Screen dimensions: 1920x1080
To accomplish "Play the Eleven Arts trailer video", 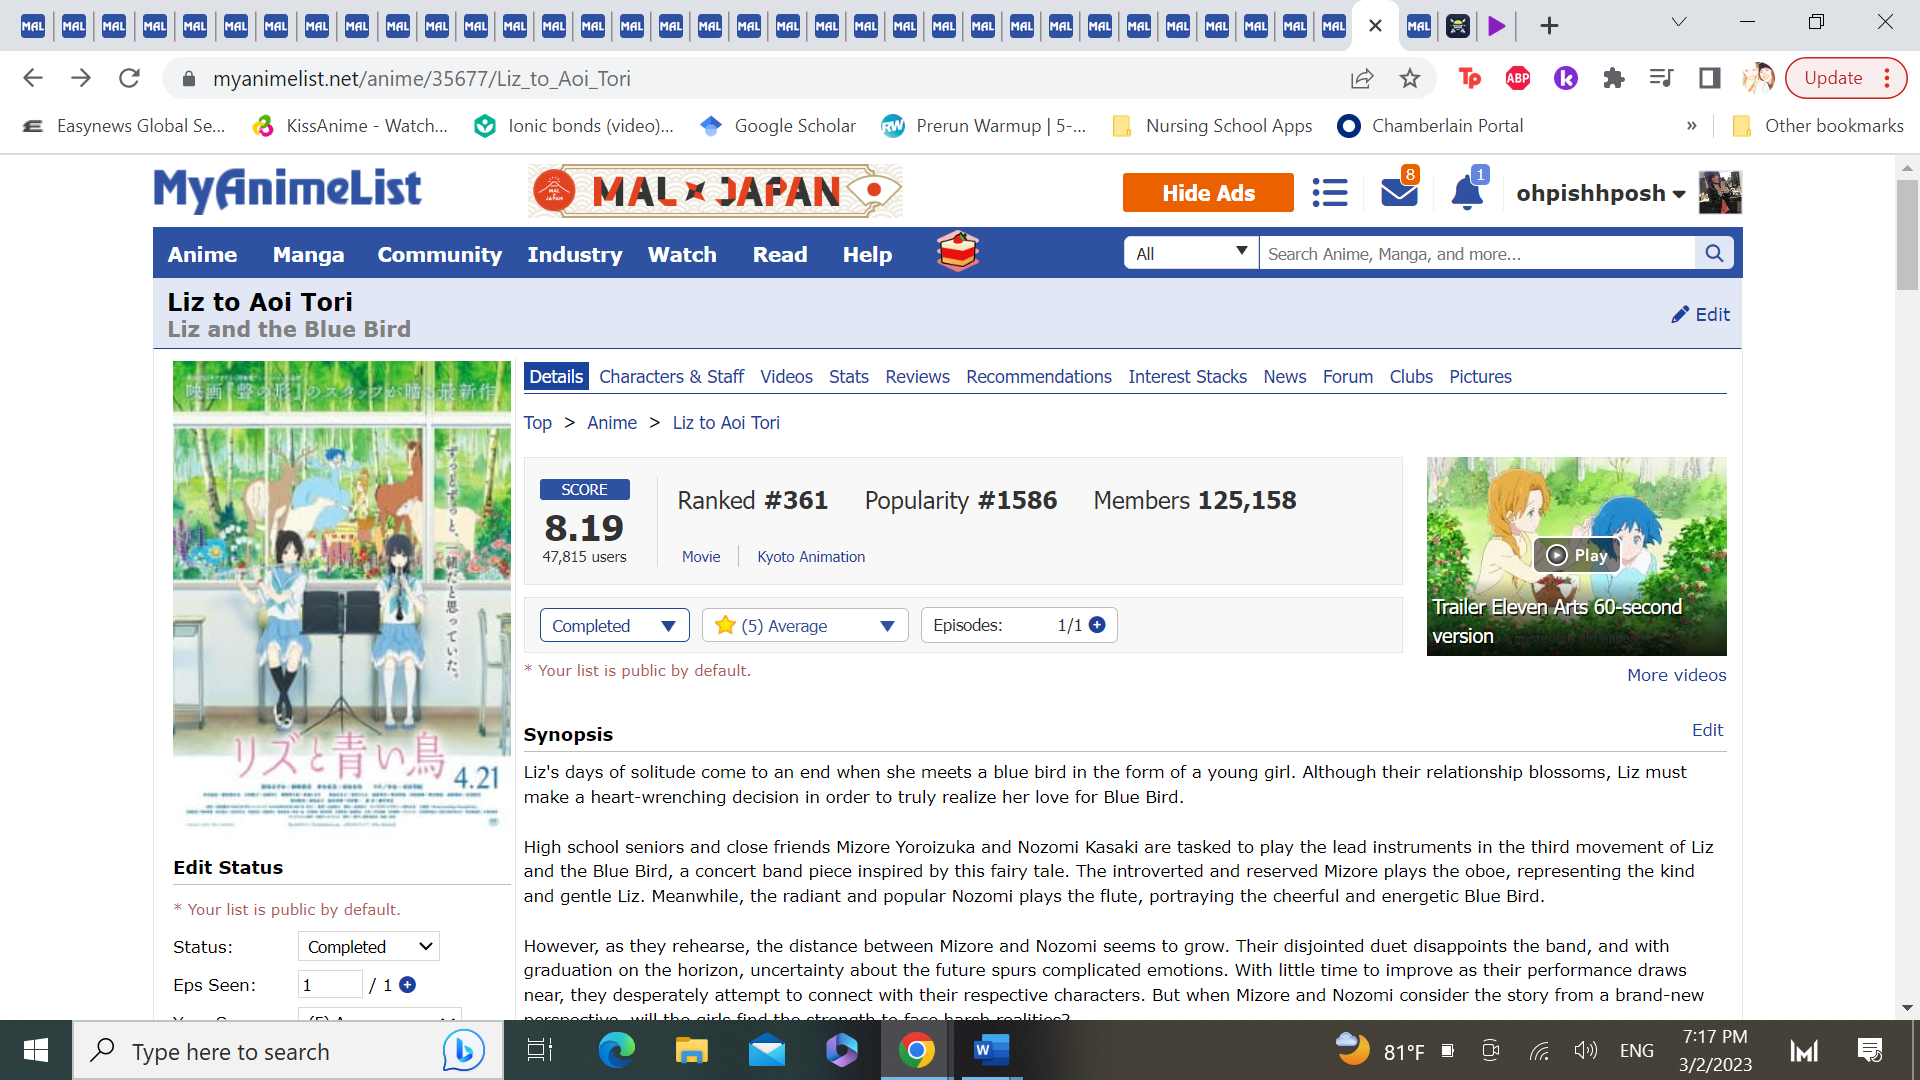I will tap(1577, 555).
